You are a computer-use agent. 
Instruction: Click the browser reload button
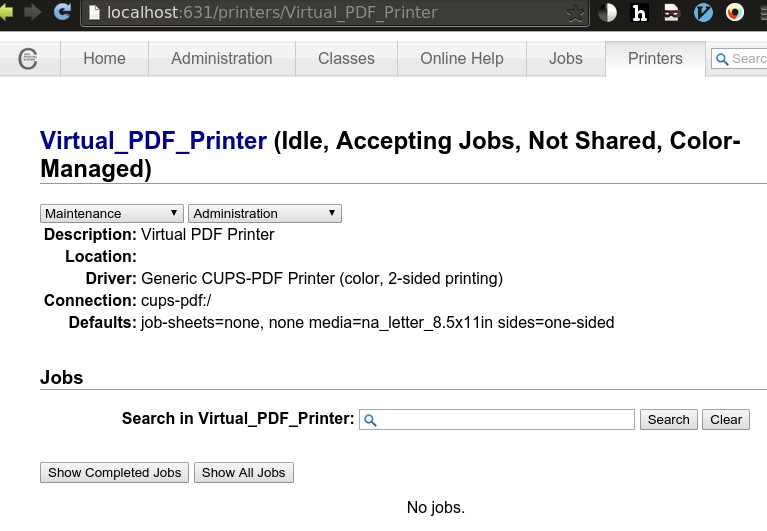pyautogui.click(x=62, y=13)
